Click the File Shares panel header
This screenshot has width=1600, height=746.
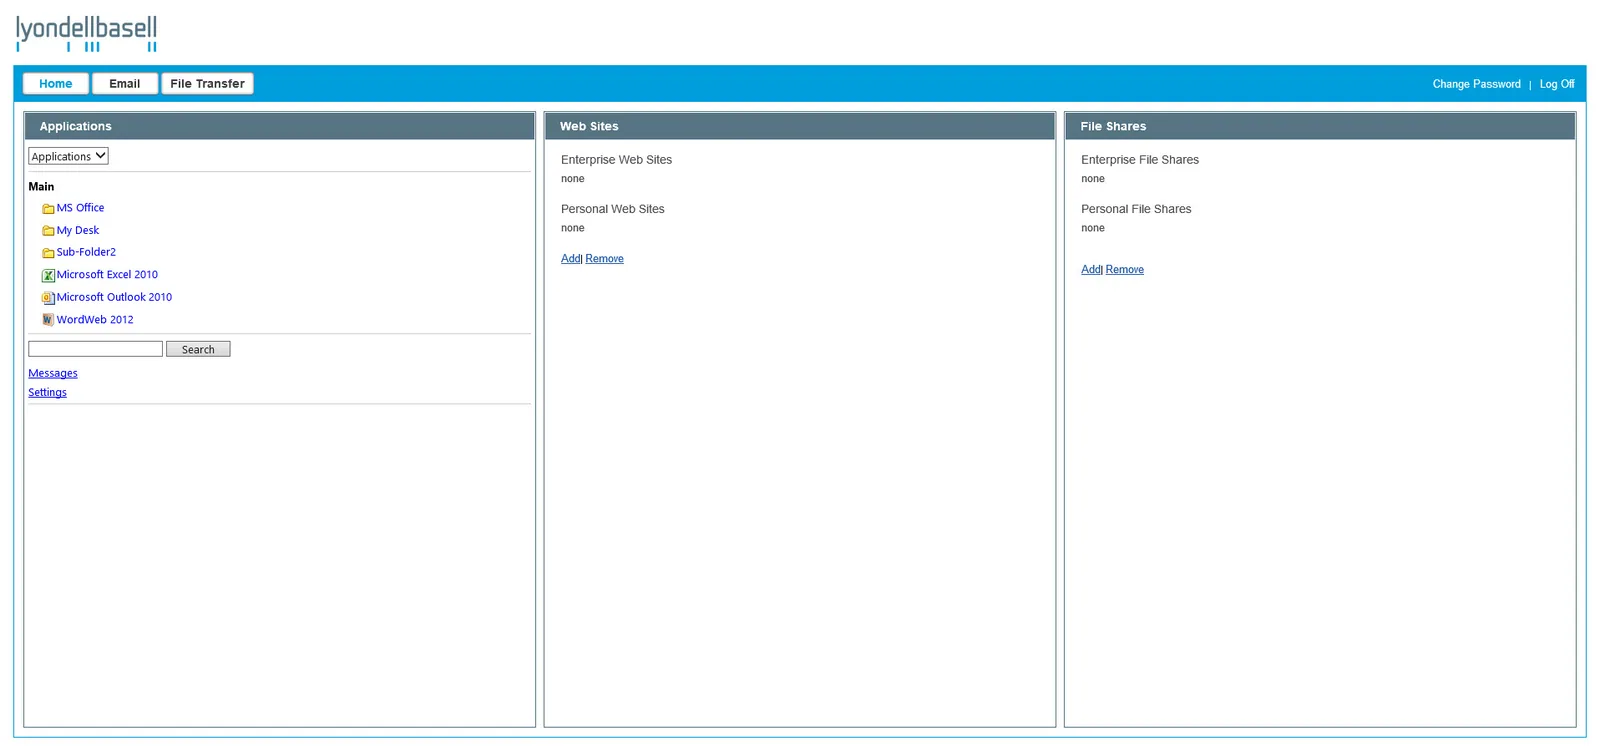coord(1319,126)
